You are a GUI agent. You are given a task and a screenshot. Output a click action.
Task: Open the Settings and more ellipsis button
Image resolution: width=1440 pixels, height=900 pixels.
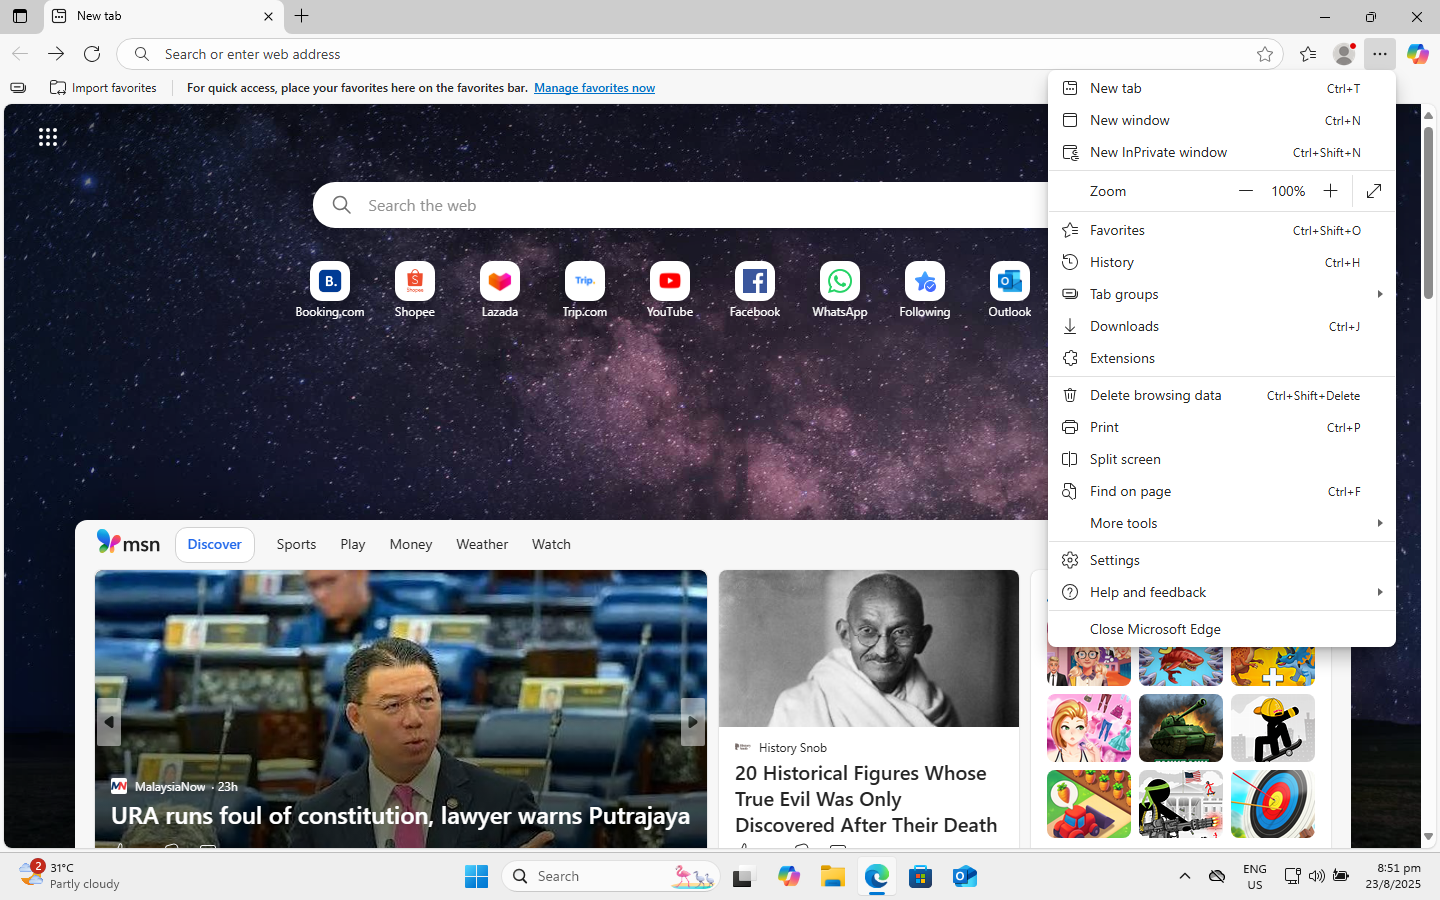click(1380, 54)
